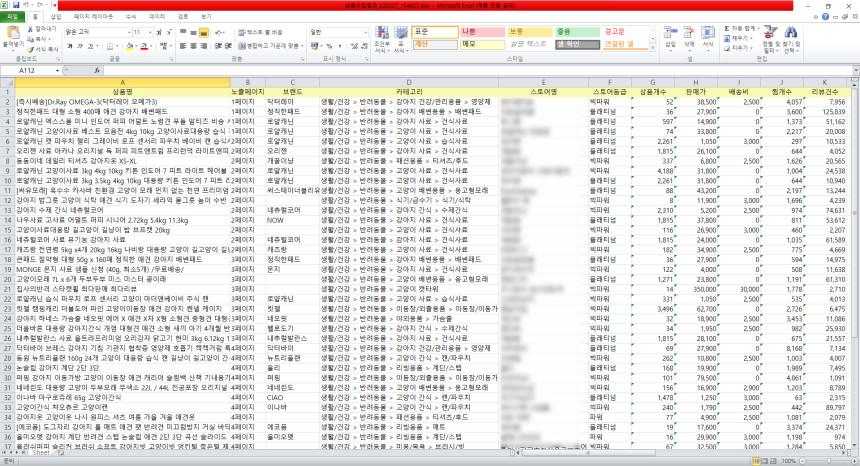
Task: Click the decrease indent icon
Action: coord(218,46)
